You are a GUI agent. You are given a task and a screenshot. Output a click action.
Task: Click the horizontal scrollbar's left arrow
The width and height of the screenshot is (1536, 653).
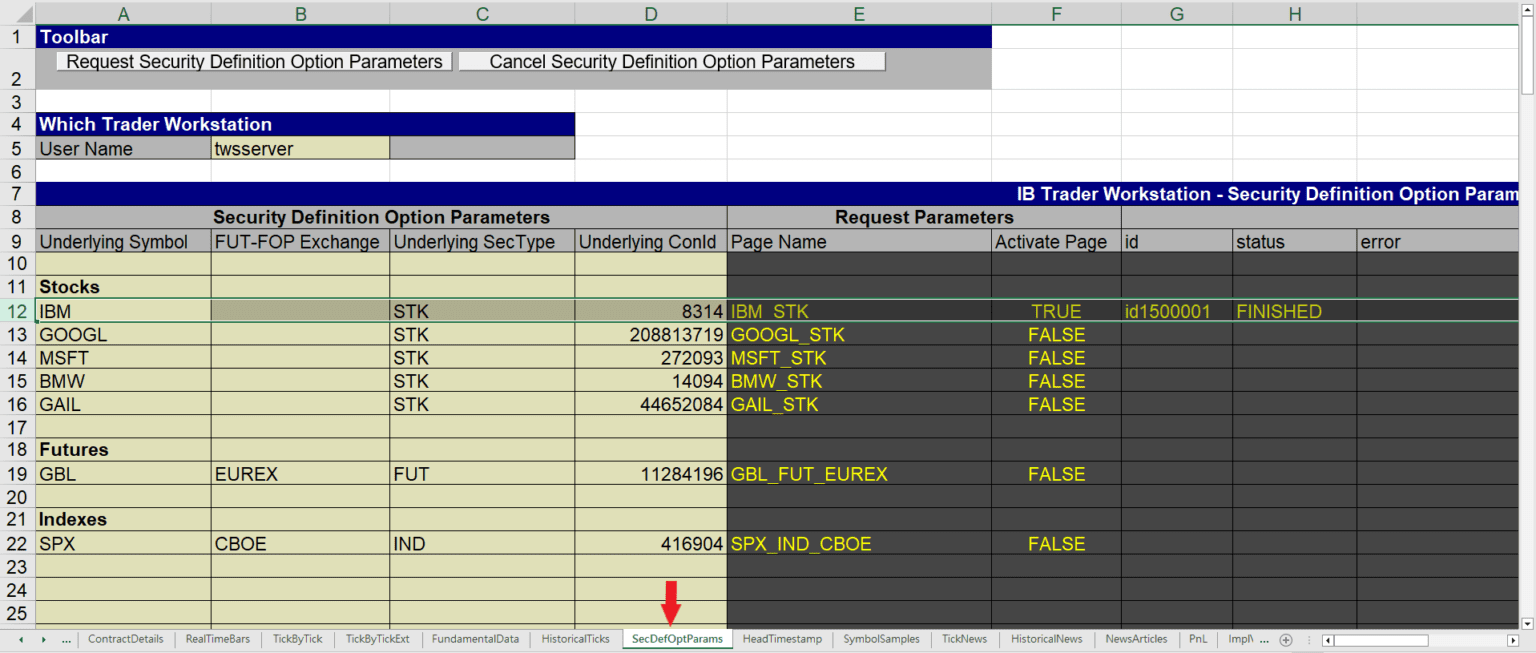click(x=1329, y=639)
